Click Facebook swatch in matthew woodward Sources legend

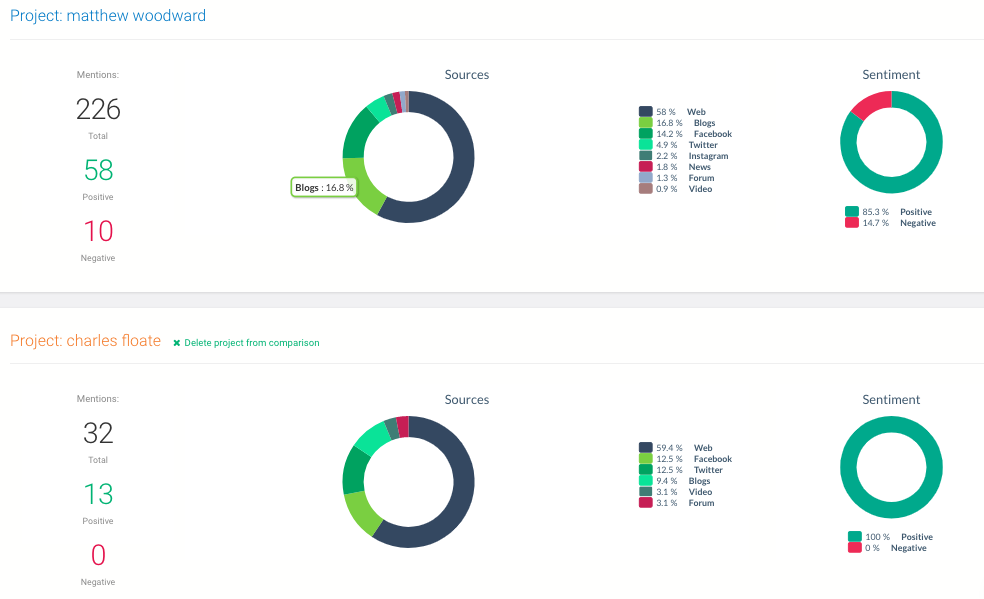click(646, 134)
